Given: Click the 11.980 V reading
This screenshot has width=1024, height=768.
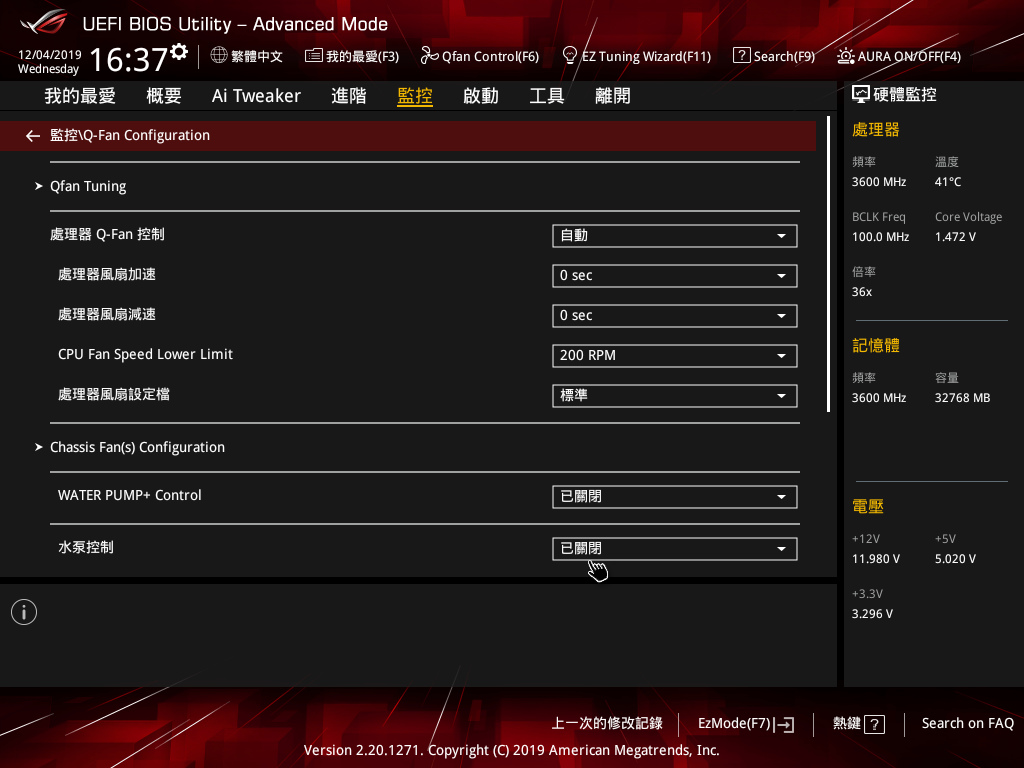Looking at the screenshot, I should coord(876,559).
